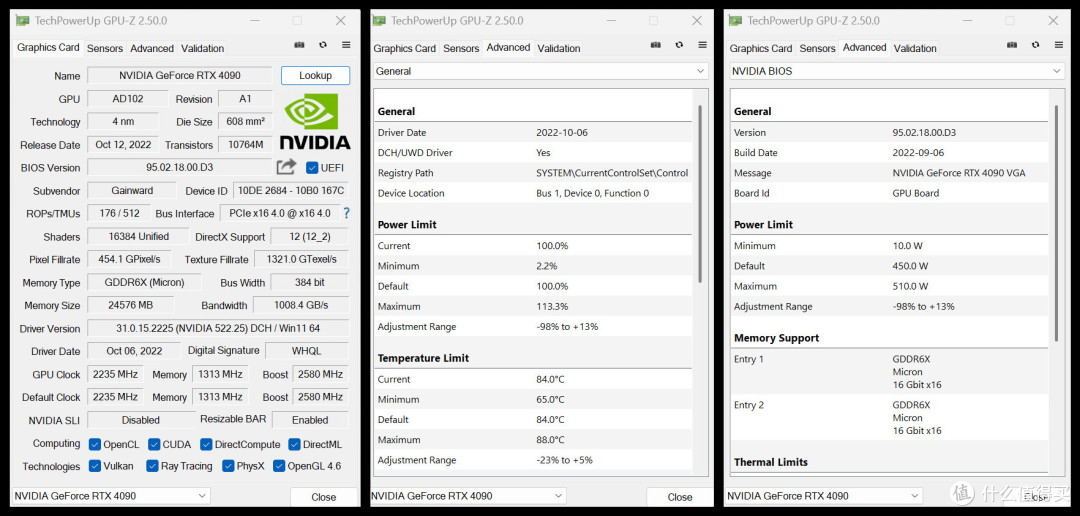Open GPU selector dropdown in middle window
The width and height of the screenshot is (1080, 516).
[x=468, y=496]
